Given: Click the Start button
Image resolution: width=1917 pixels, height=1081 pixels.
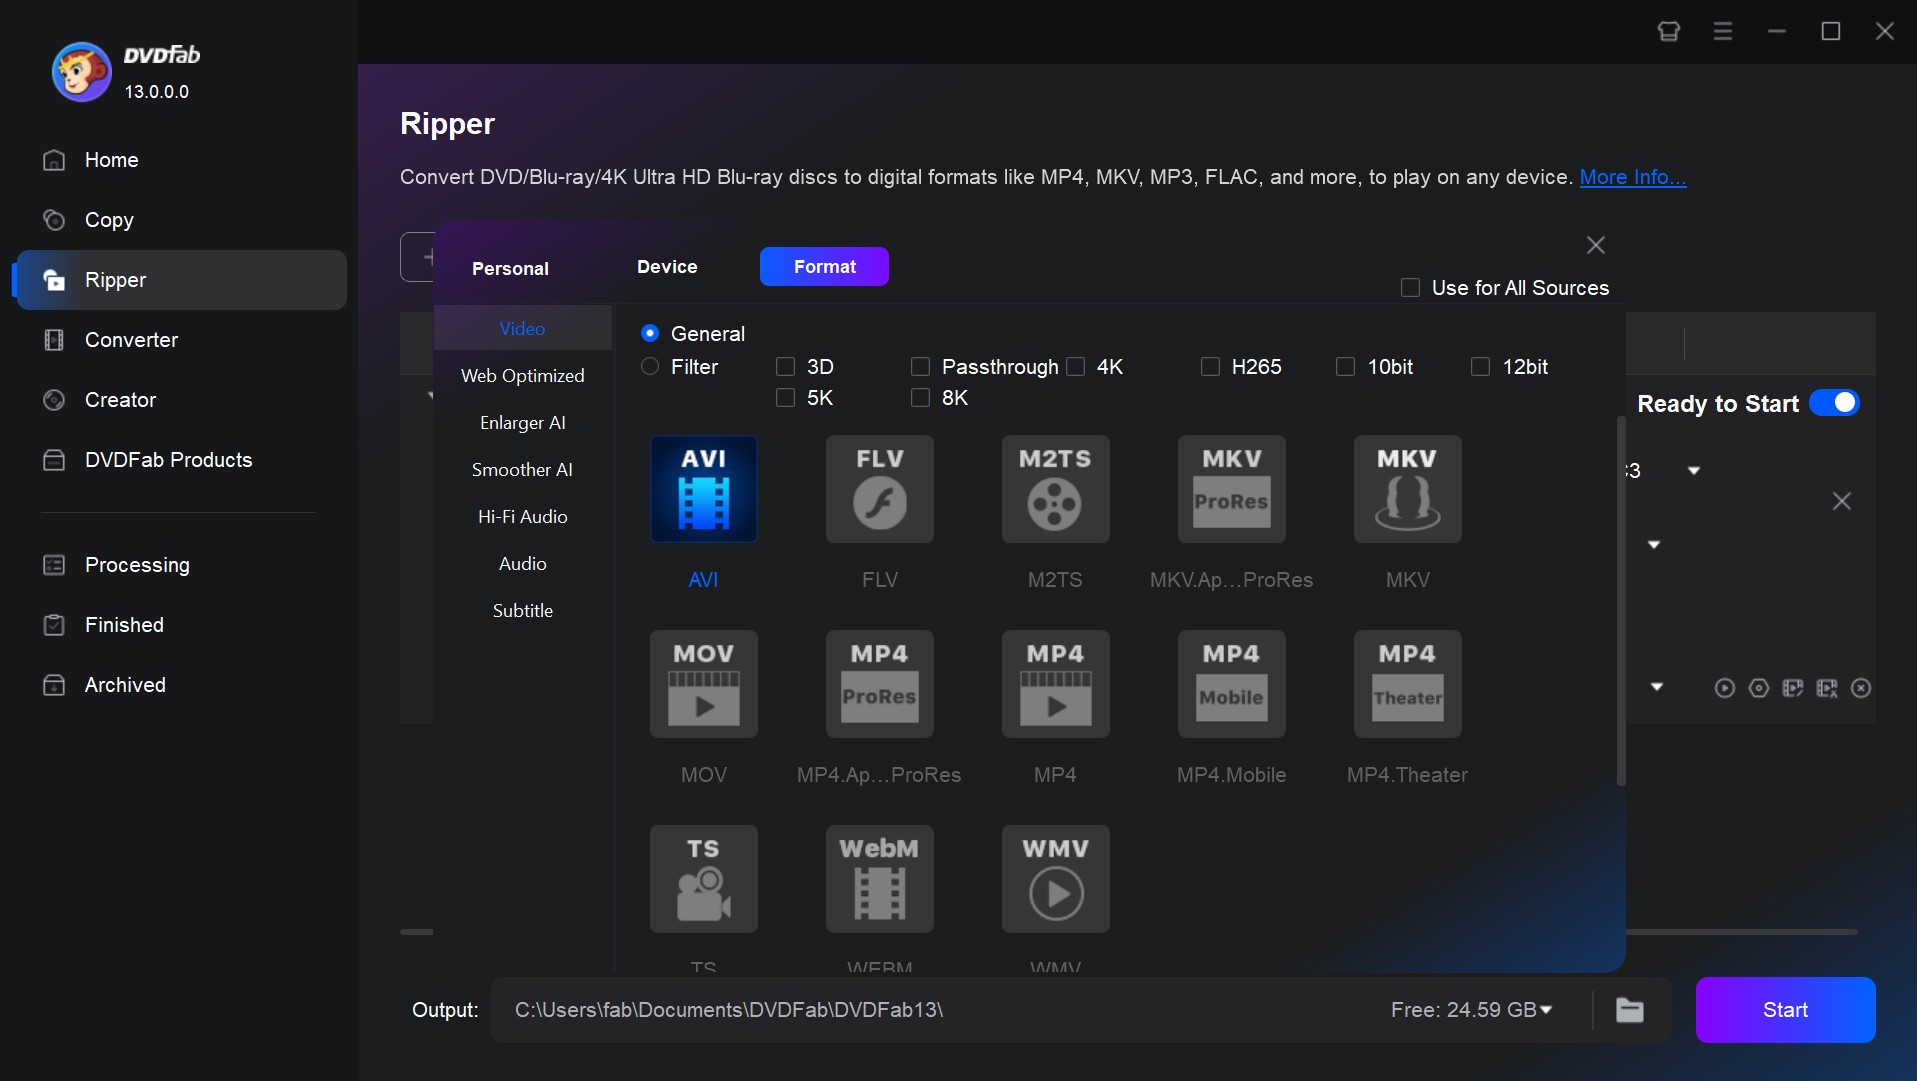Looking at the screenshot, I should [x=1784, y=1010].
